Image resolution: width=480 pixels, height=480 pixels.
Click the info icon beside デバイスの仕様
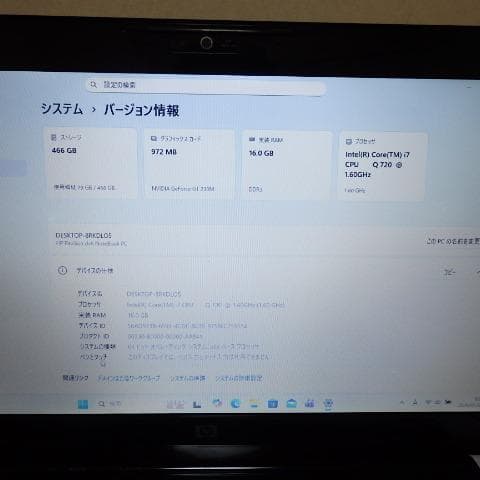click(x=62, y=270)
